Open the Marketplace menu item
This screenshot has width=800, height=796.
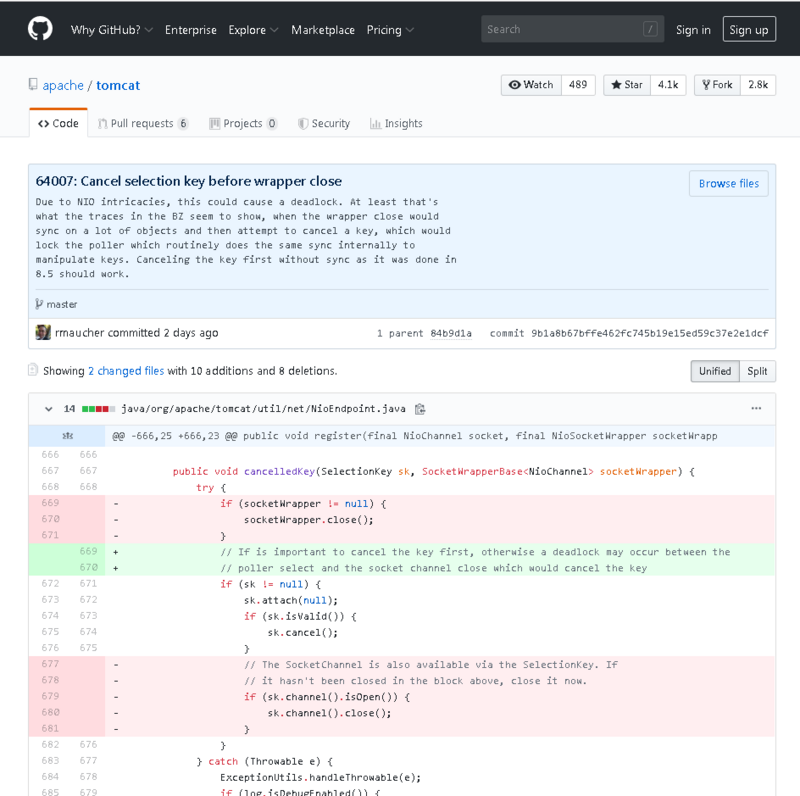click(323, 30)
